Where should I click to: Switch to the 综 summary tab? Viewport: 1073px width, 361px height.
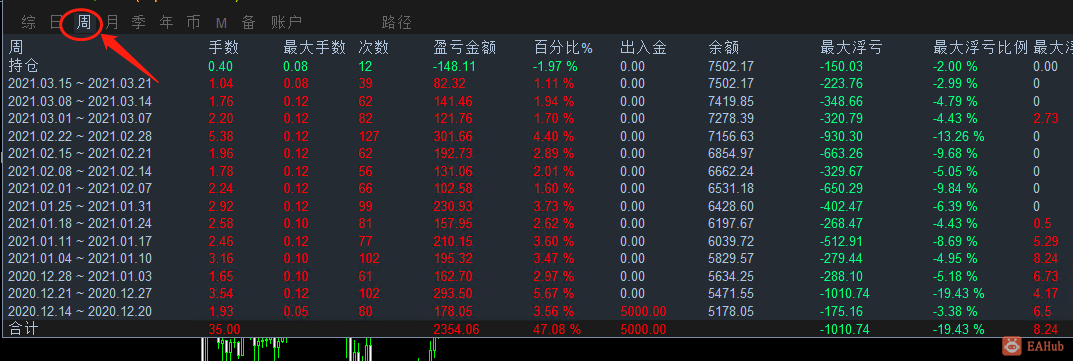click(29, 23)
